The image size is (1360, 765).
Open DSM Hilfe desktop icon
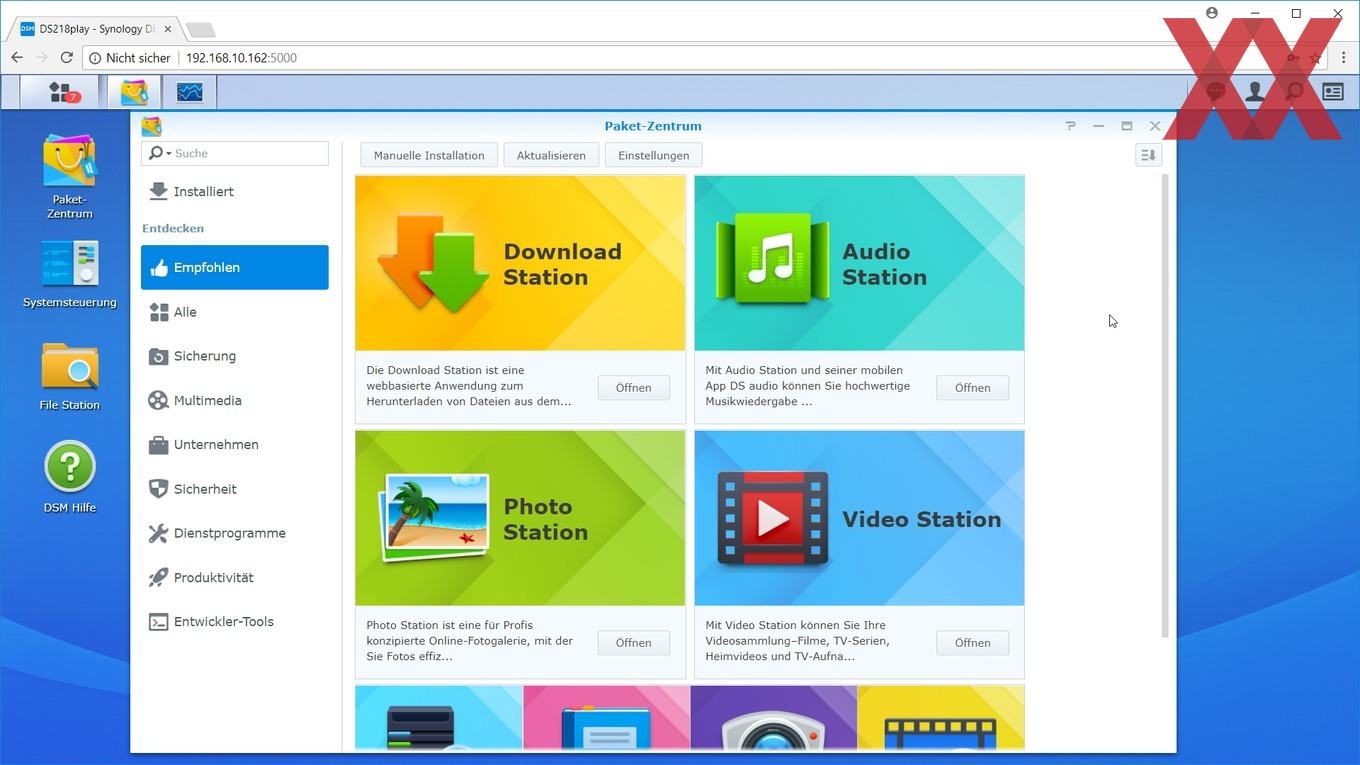pyautogui.click(x=69, y=478)
